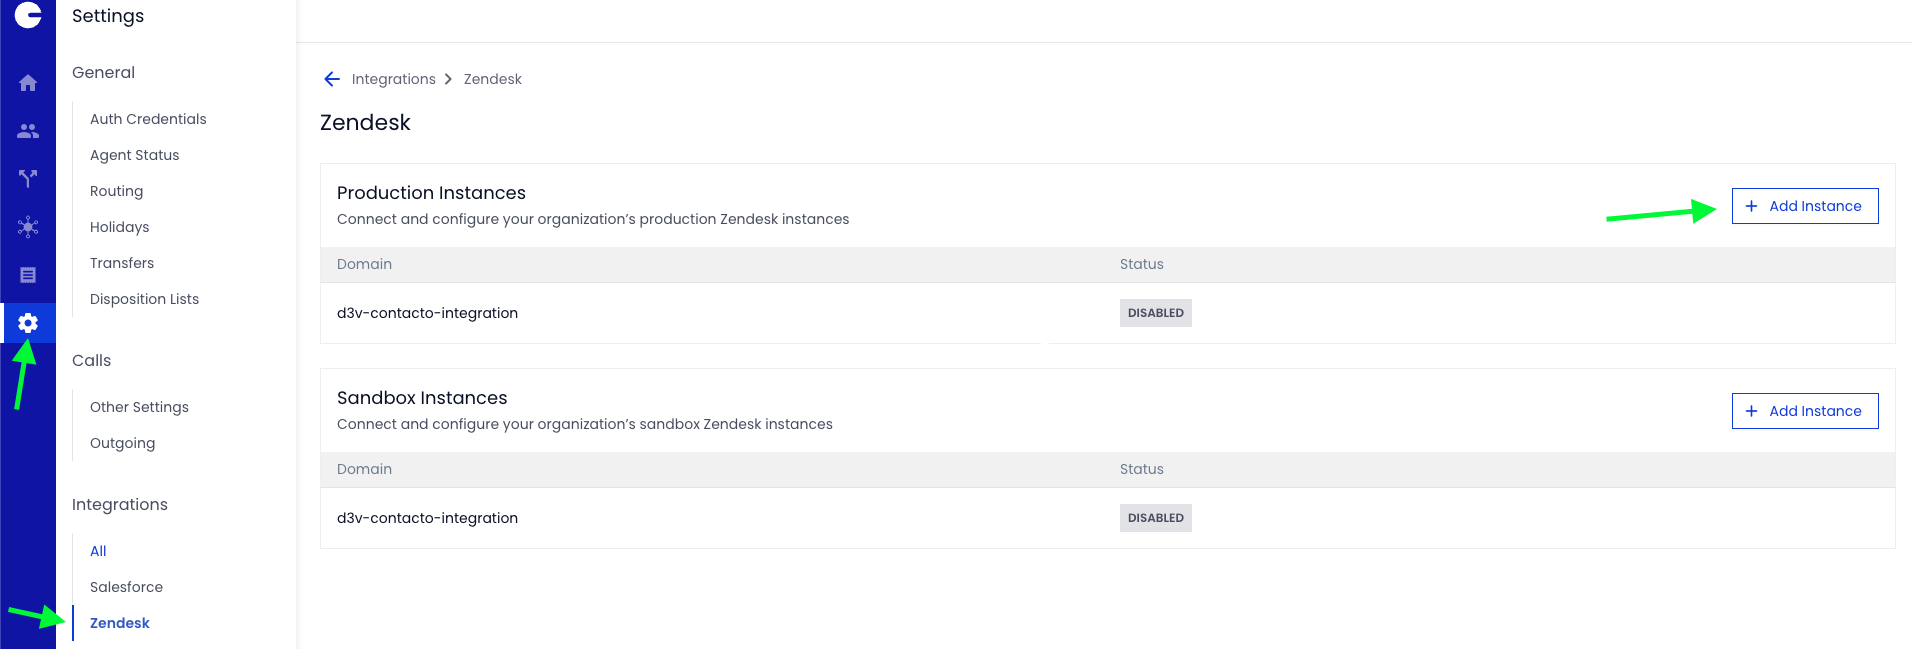Click the Sandbox Instances heading
1912x649 pixels.
point(422,398)
